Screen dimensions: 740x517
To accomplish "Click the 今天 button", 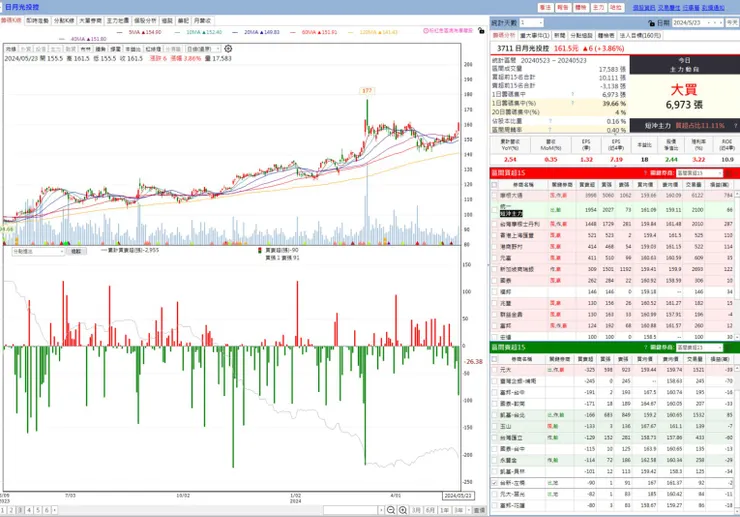I will [x=732, y=23].
